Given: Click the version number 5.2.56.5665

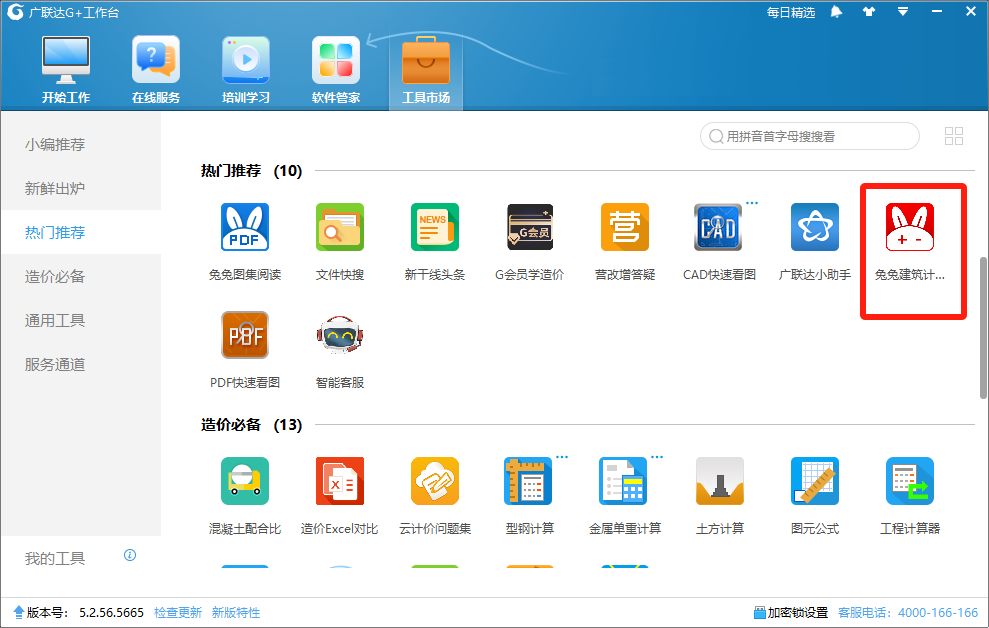Looking at the screenshot, I should point(111,612).
